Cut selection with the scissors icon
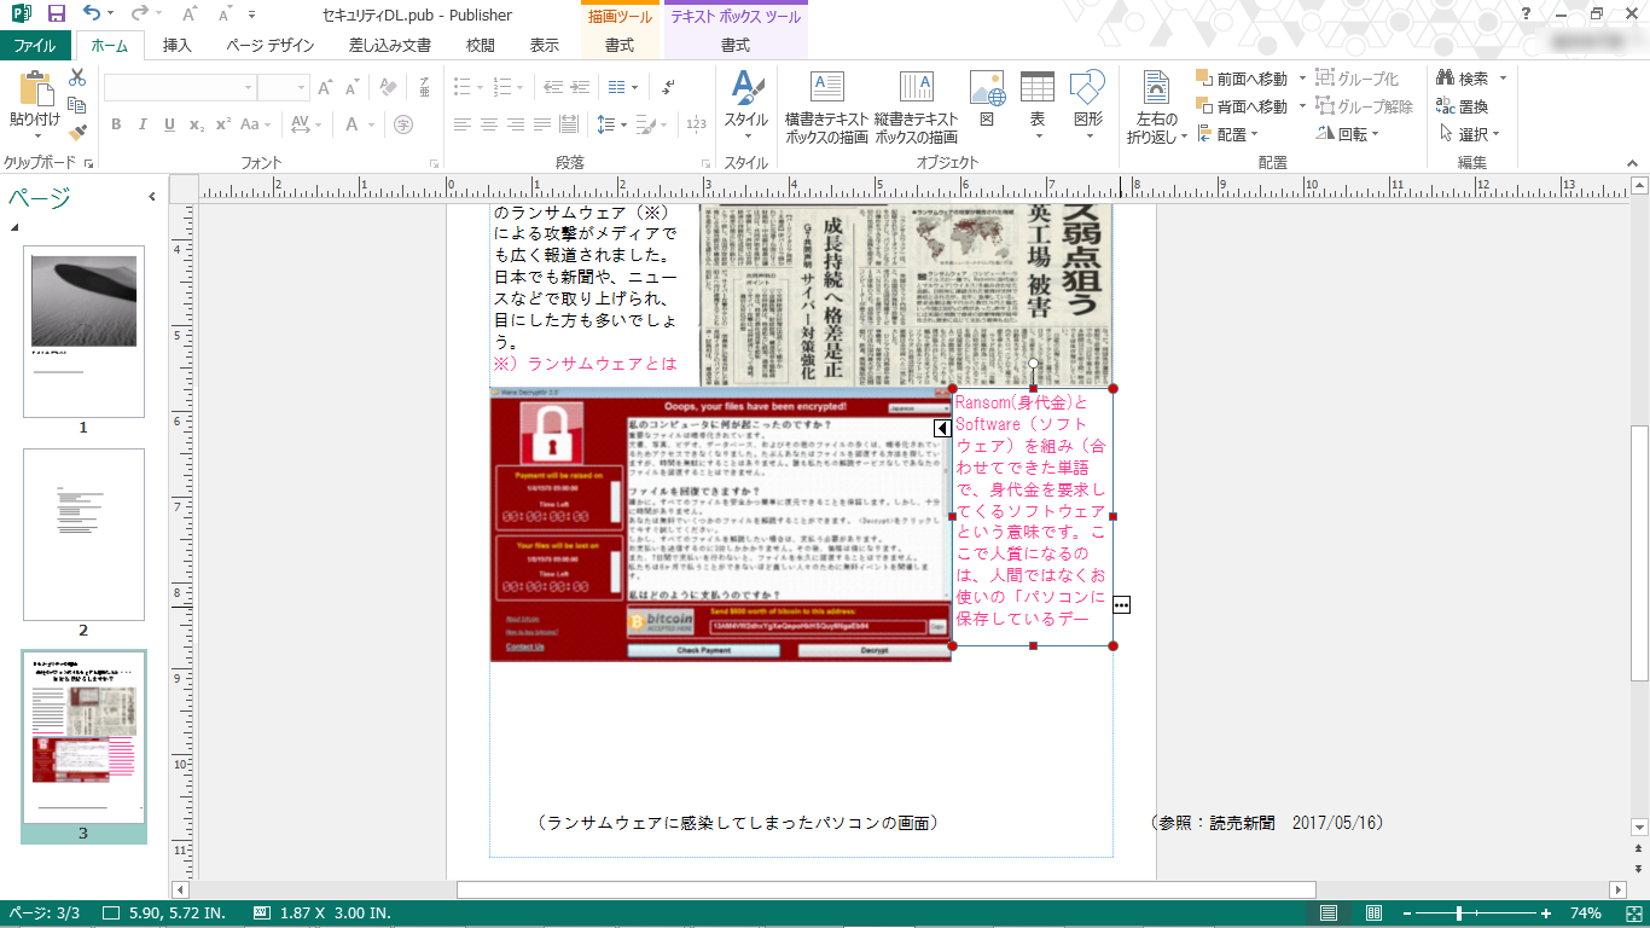 click(x=77, y=78)
